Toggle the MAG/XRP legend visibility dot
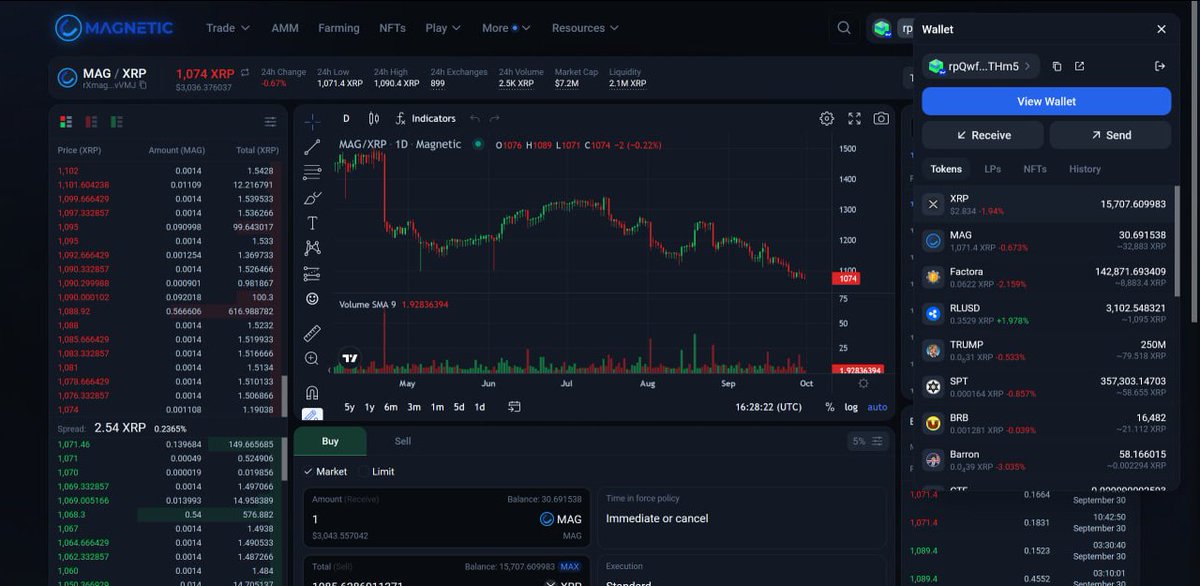 click(478, 144)
